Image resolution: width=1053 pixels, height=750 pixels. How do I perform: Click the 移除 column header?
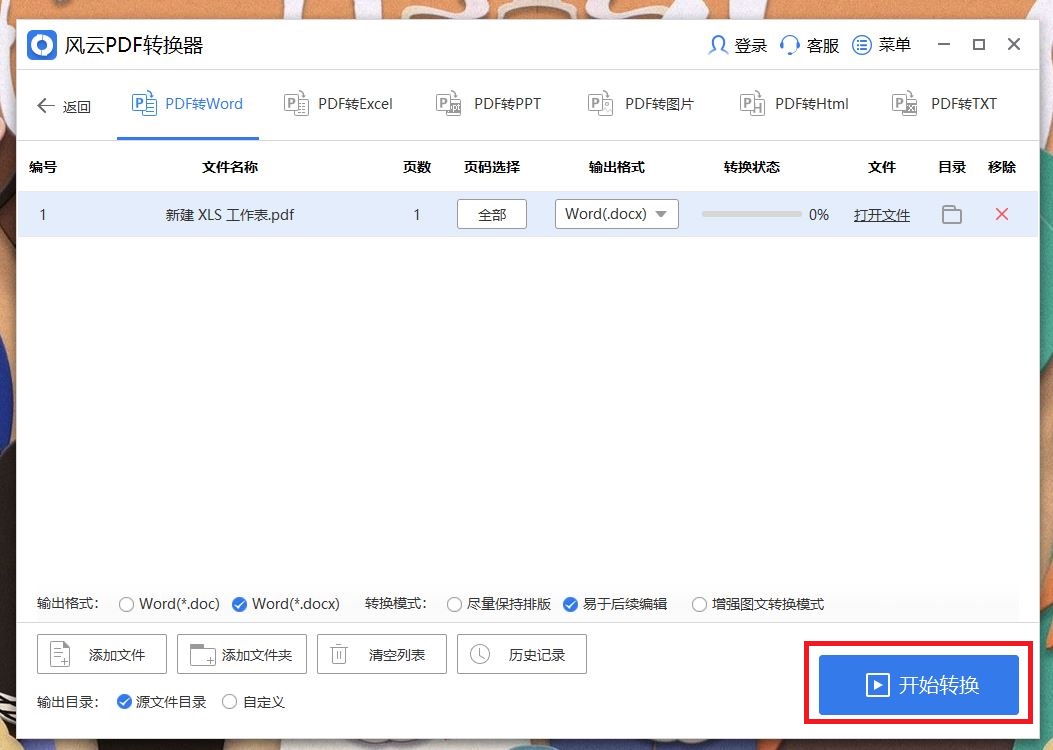1001,167
